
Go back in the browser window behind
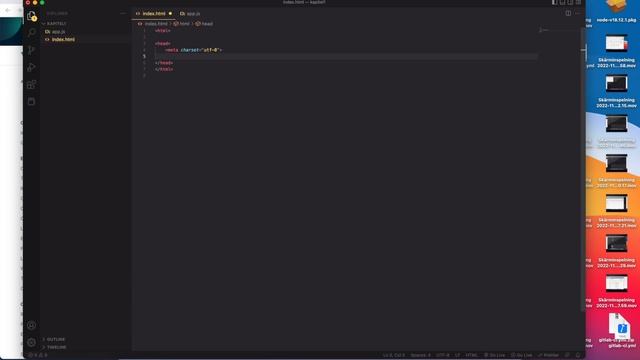pos(8,10)
